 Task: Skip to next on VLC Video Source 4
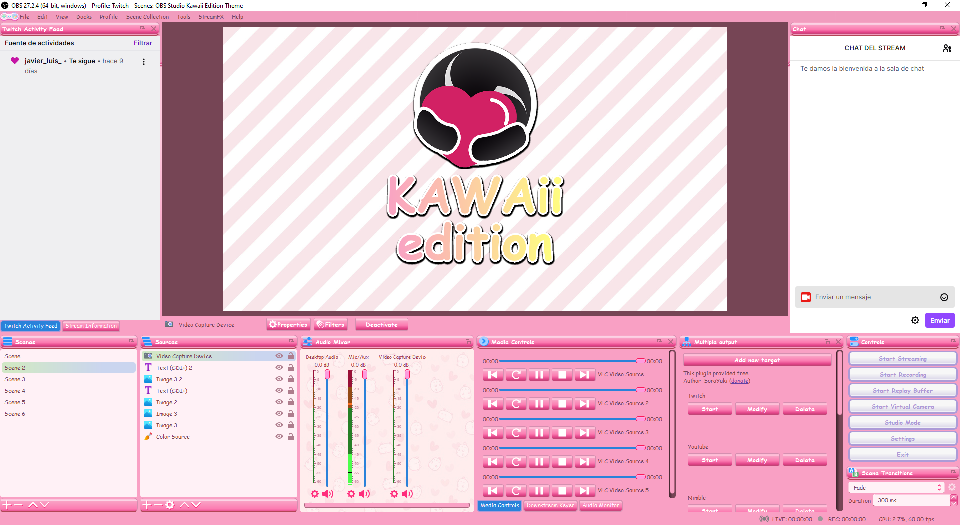point(584,461)
